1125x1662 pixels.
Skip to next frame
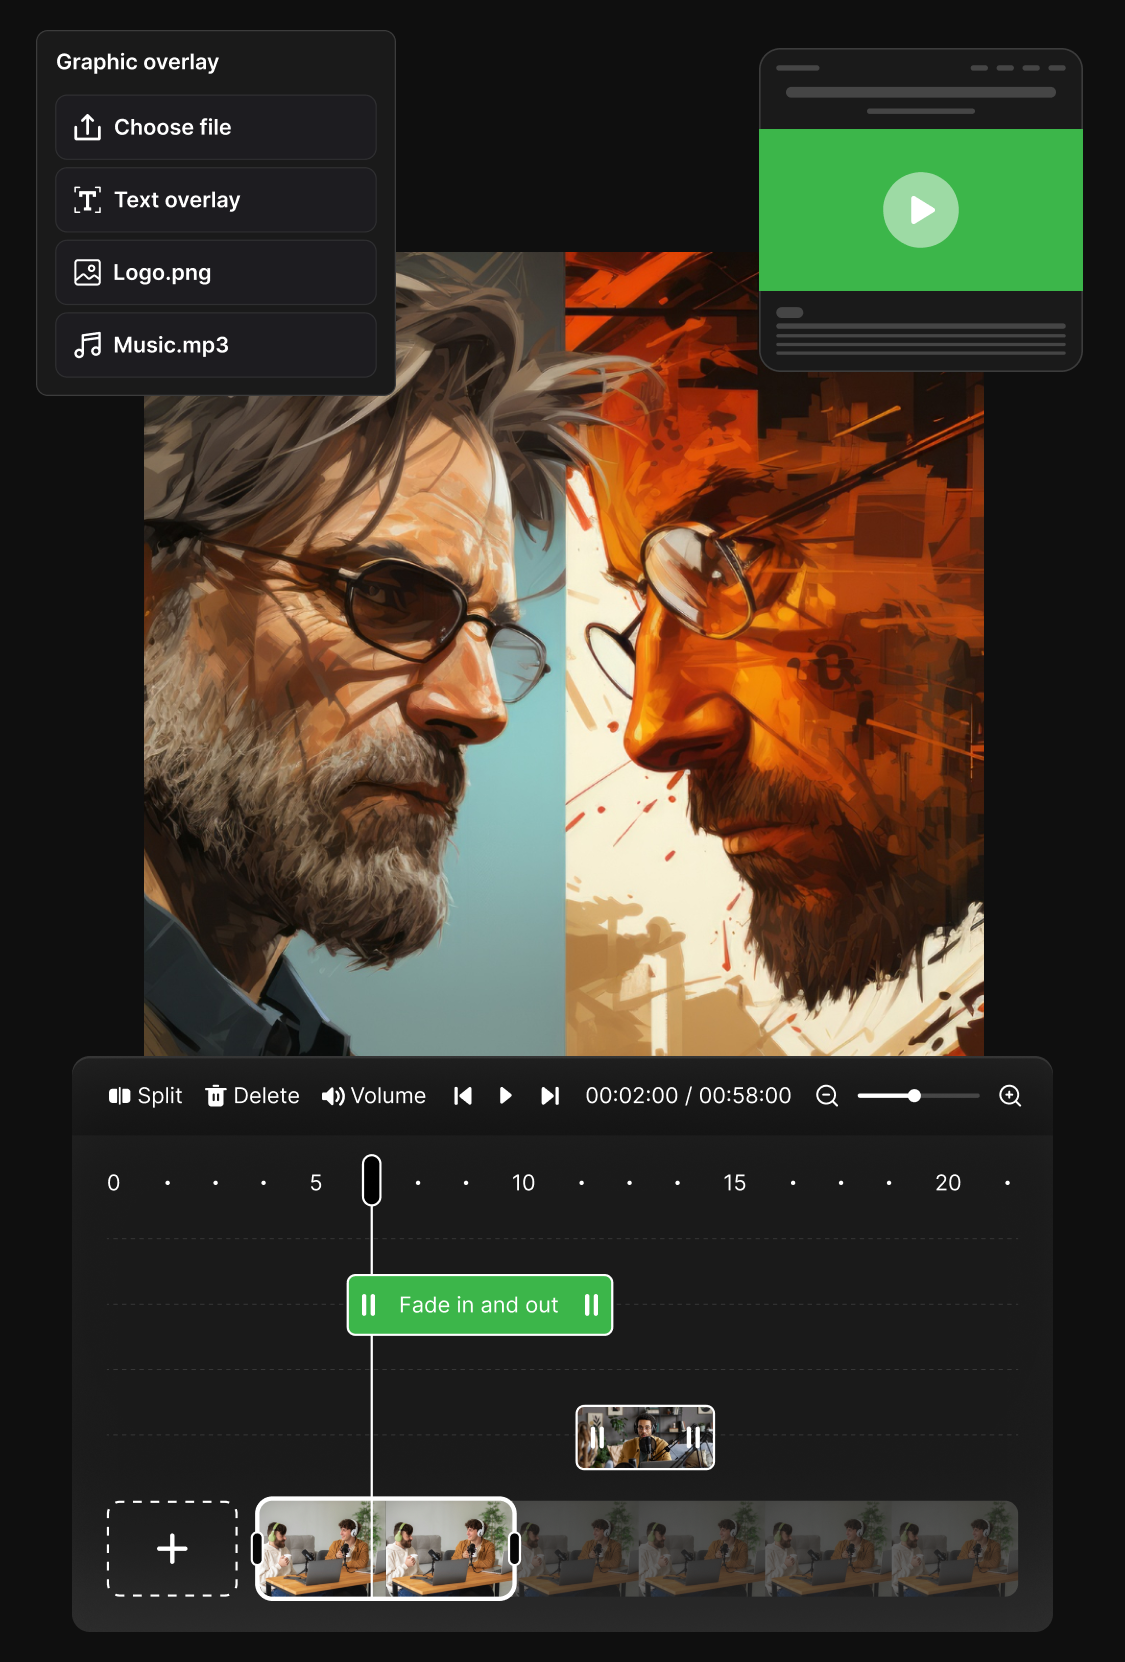550,1096
